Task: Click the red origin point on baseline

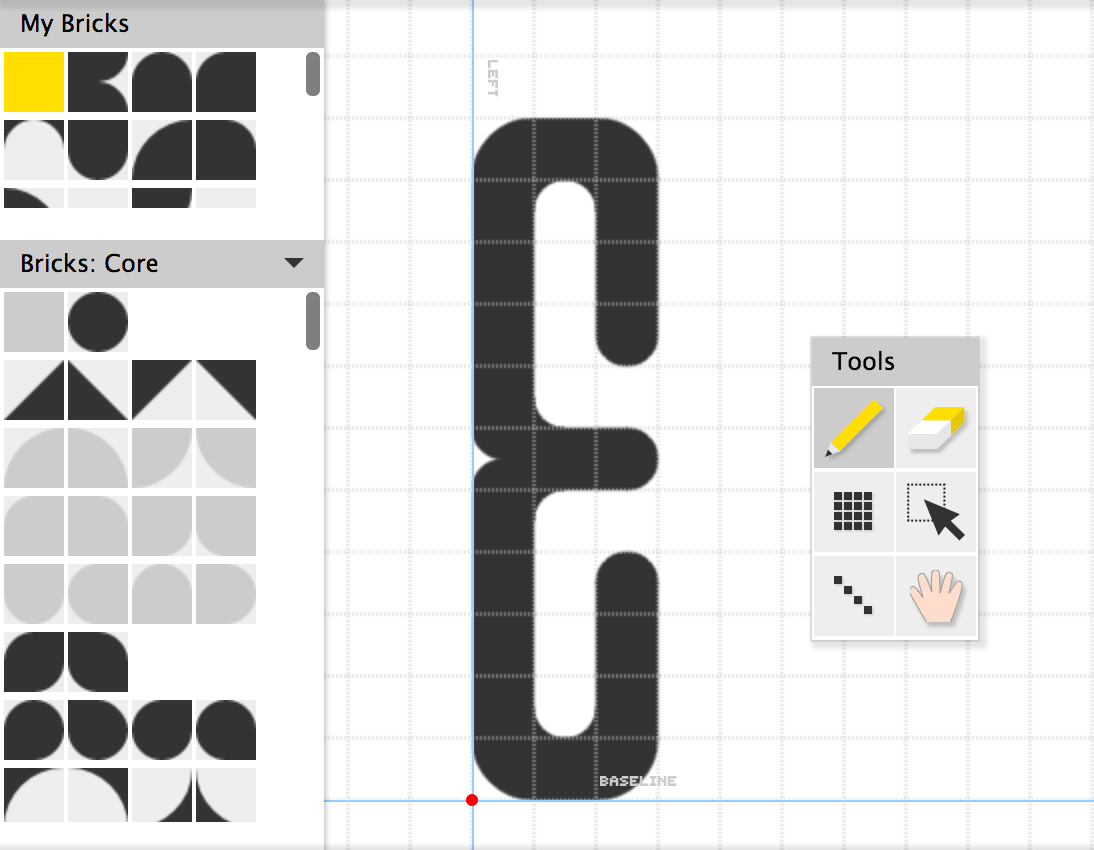Action: [x=472, y=800]
